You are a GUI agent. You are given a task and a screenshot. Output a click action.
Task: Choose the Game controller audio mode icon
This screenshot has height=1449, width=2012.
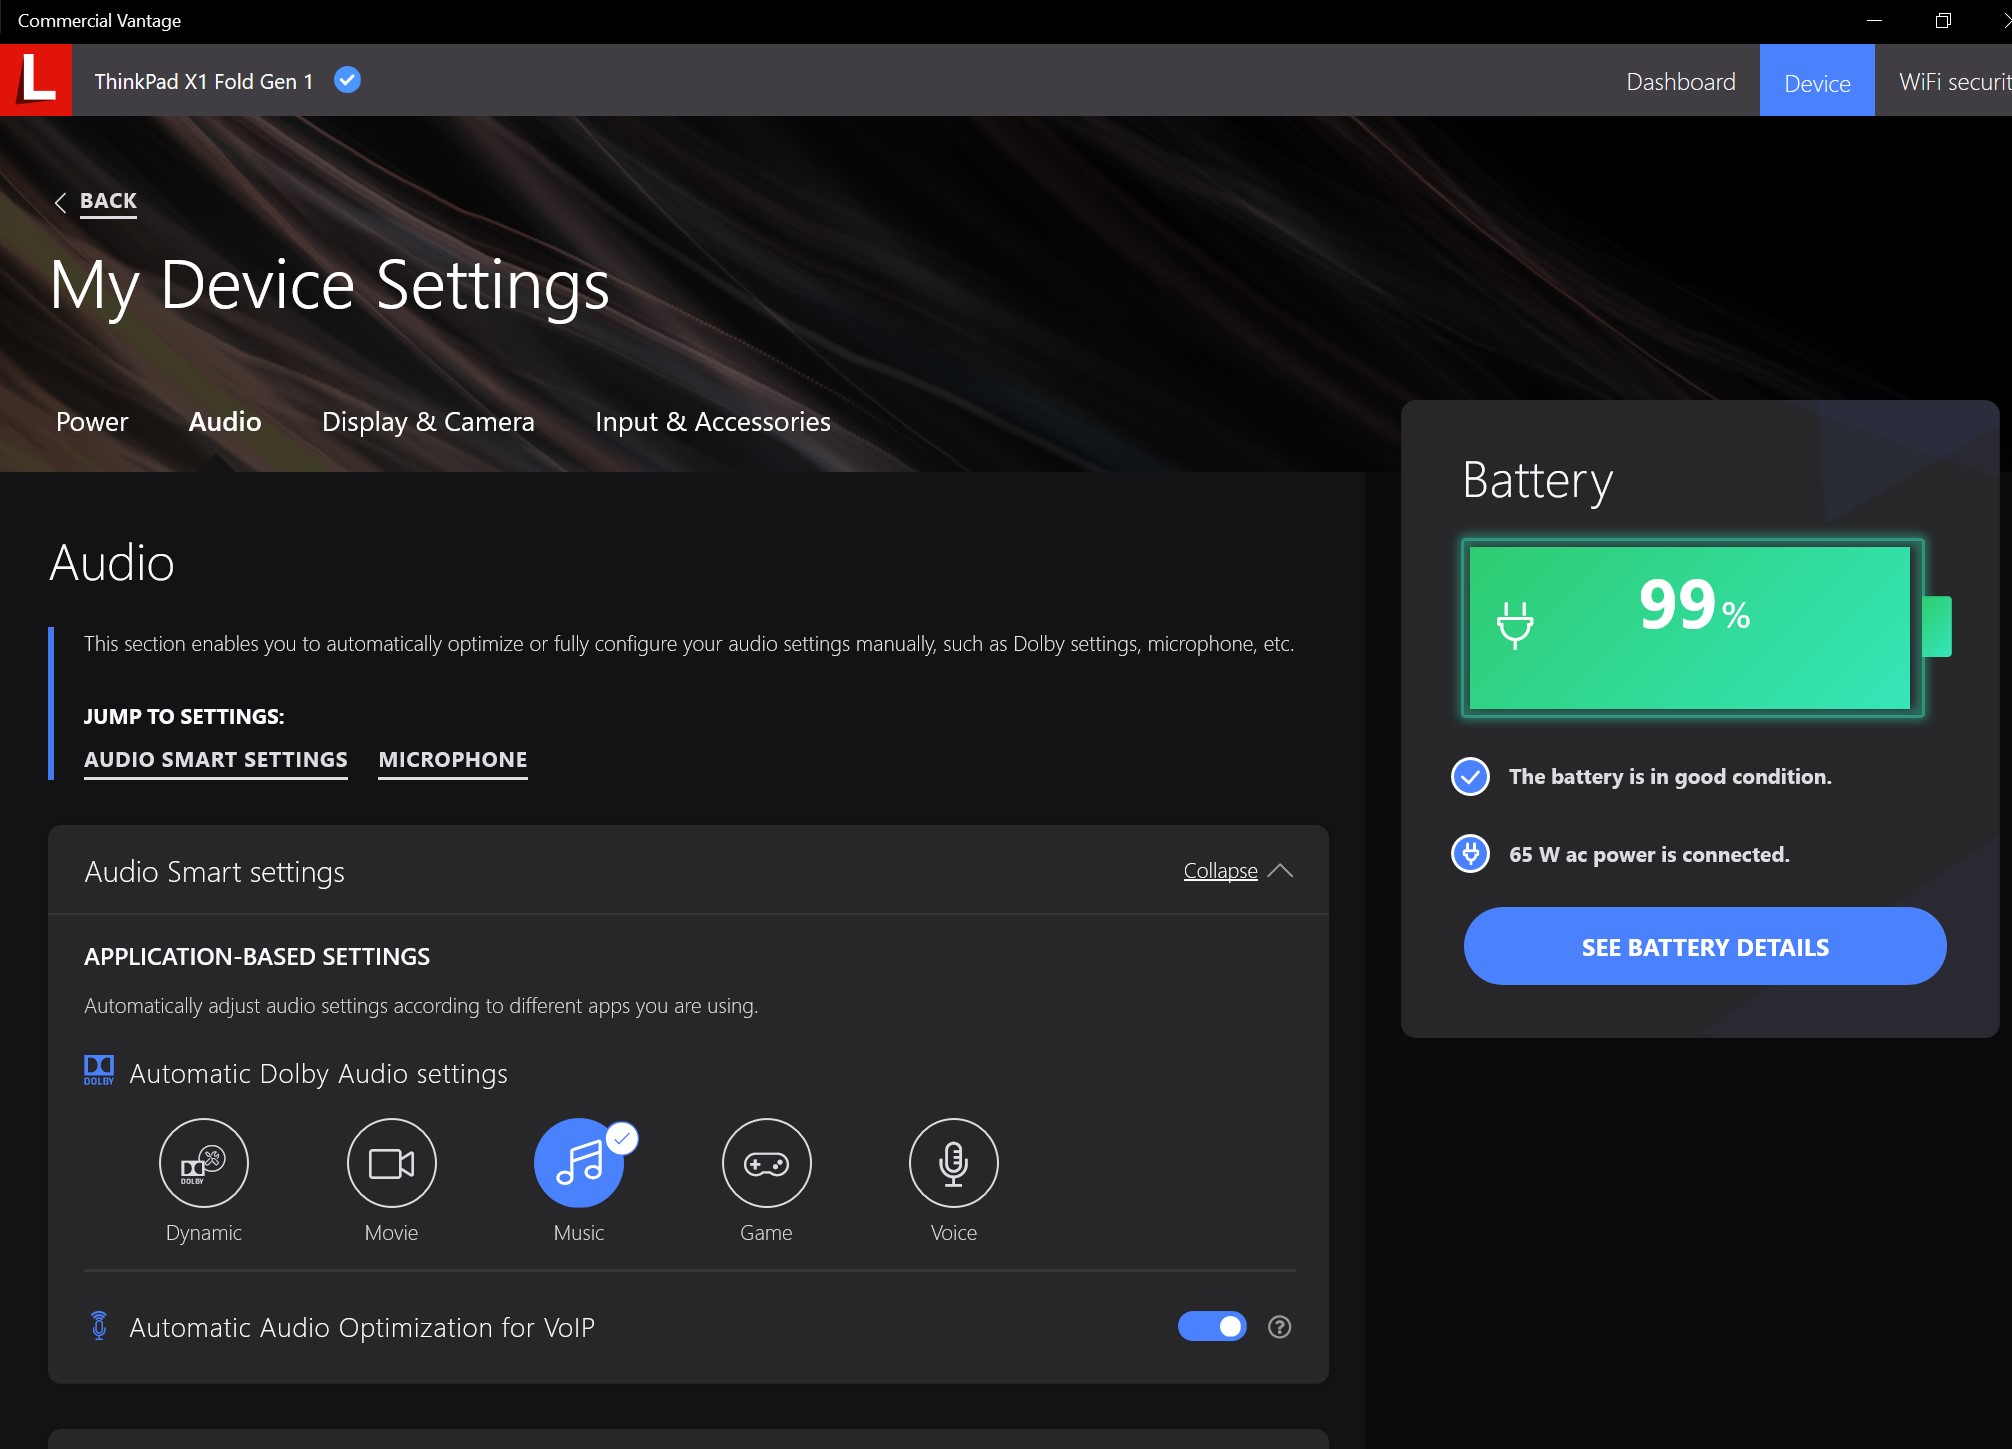click(x=766, y=1162)
